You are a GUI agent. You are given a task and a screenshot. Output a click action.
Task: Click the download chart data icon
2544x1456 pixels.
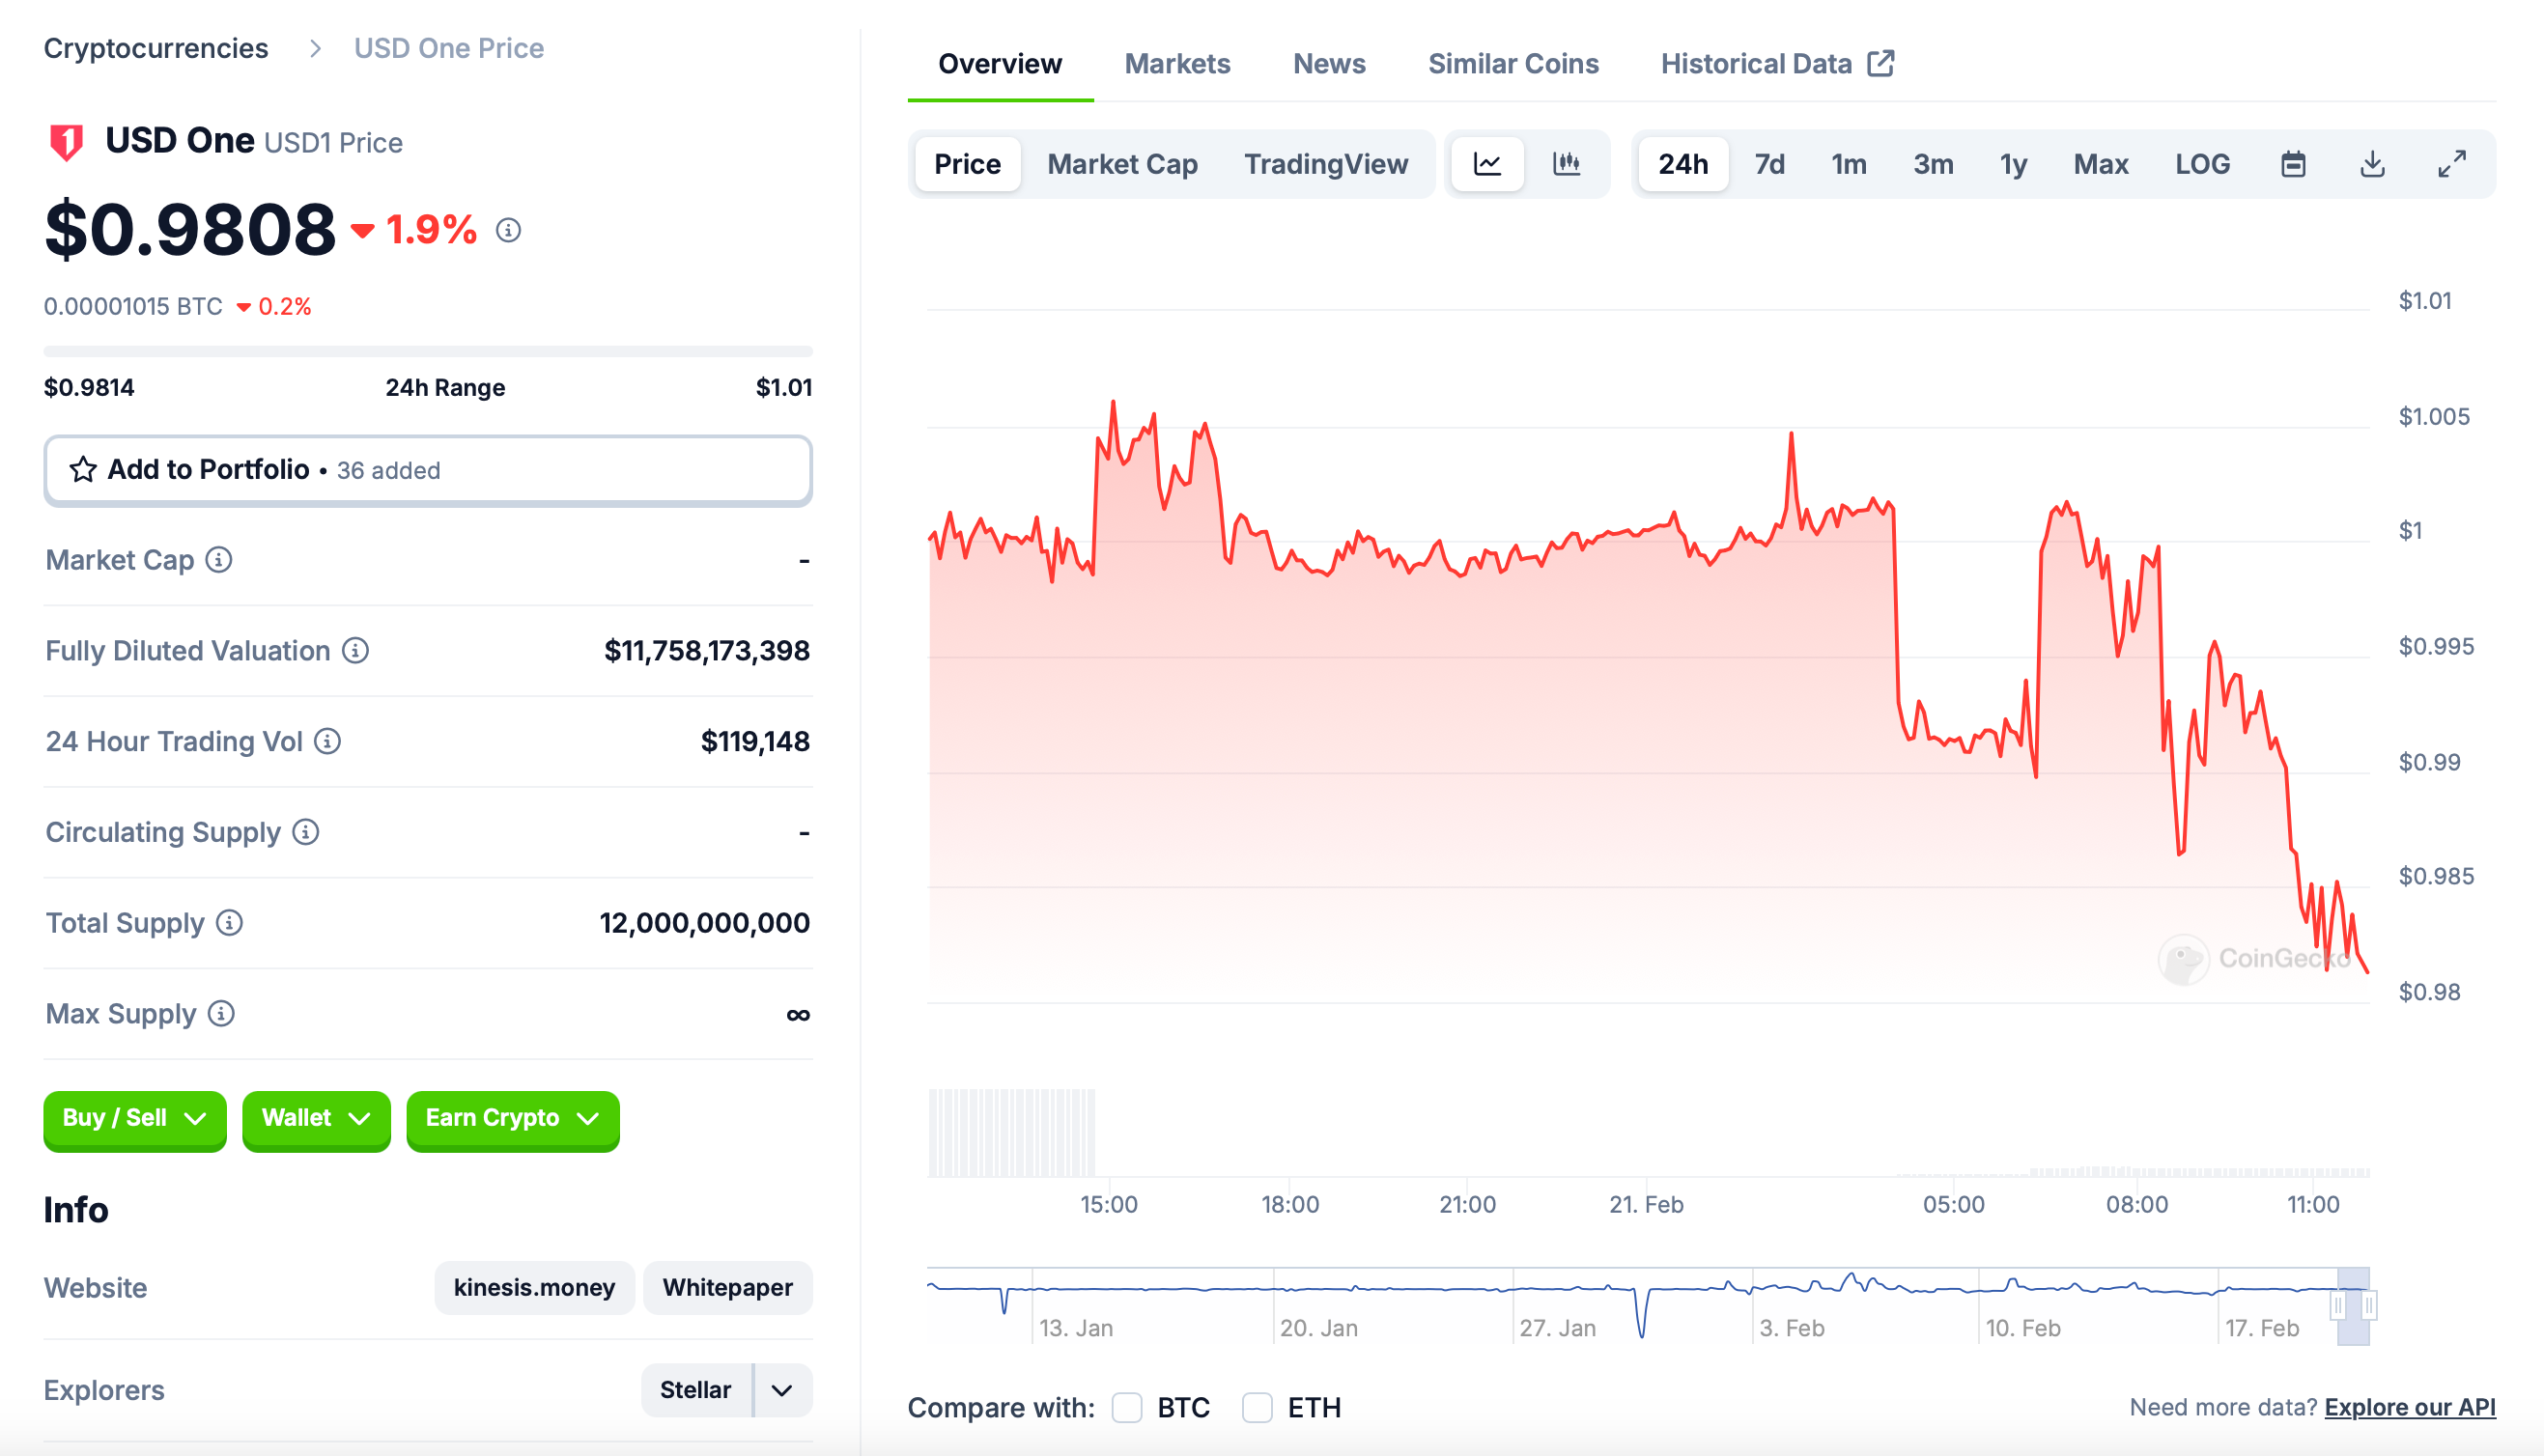click(2372, 164)
